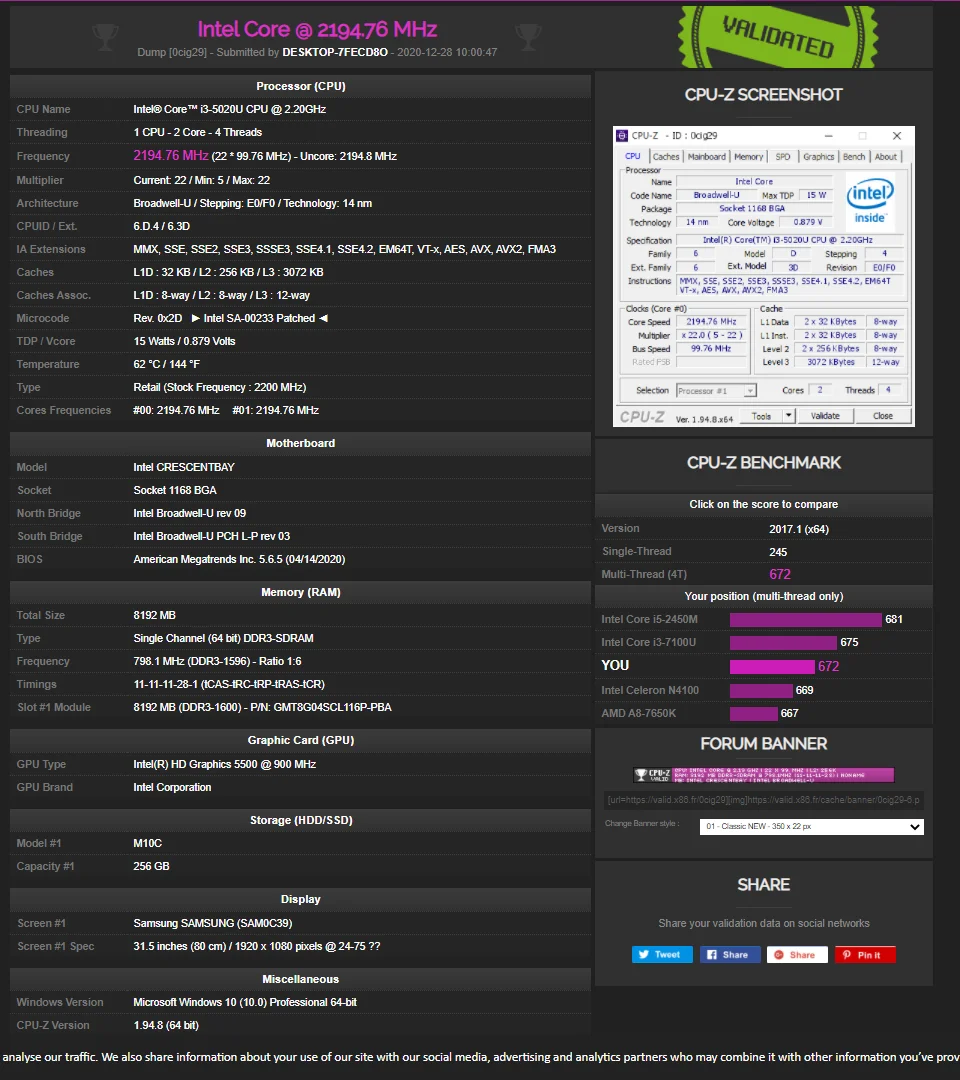960x1080 pixels.
Task: Click the CPU-Z app icon in screenshot titlebar
Action: coord(622,136)
